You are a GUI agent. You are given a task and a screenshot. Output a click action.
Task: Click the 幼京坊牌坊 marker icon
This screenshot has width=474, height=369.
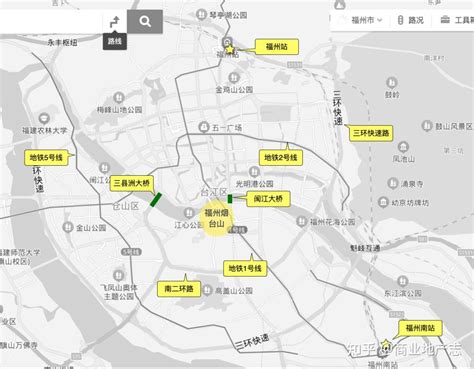[383, 202]
